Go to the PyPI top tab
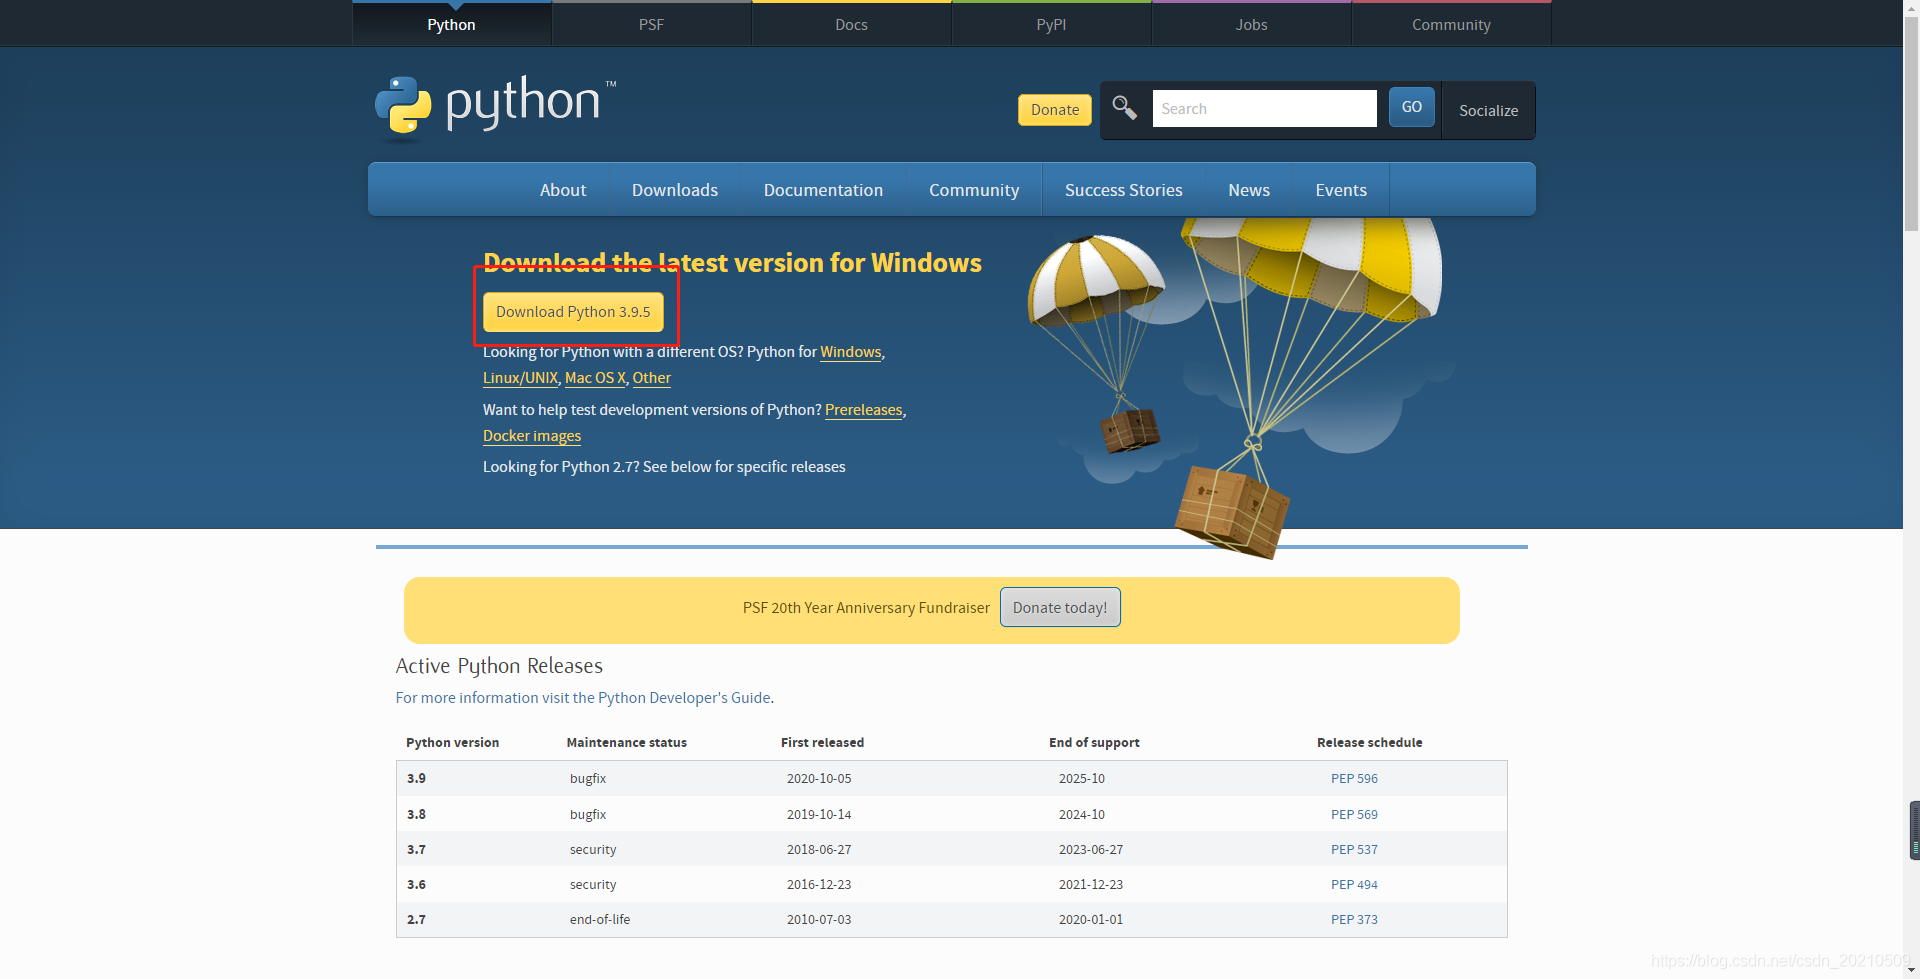 (1051, 24)
